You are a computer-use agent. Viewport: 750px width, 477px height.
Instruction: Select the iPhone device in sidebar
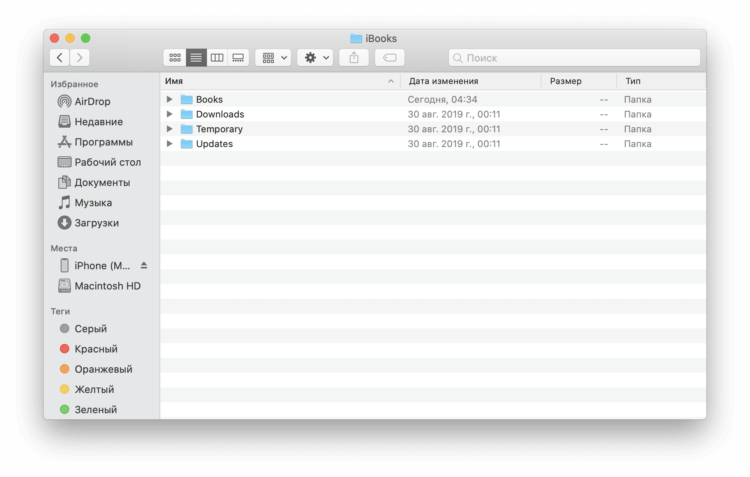coord(95,266)
